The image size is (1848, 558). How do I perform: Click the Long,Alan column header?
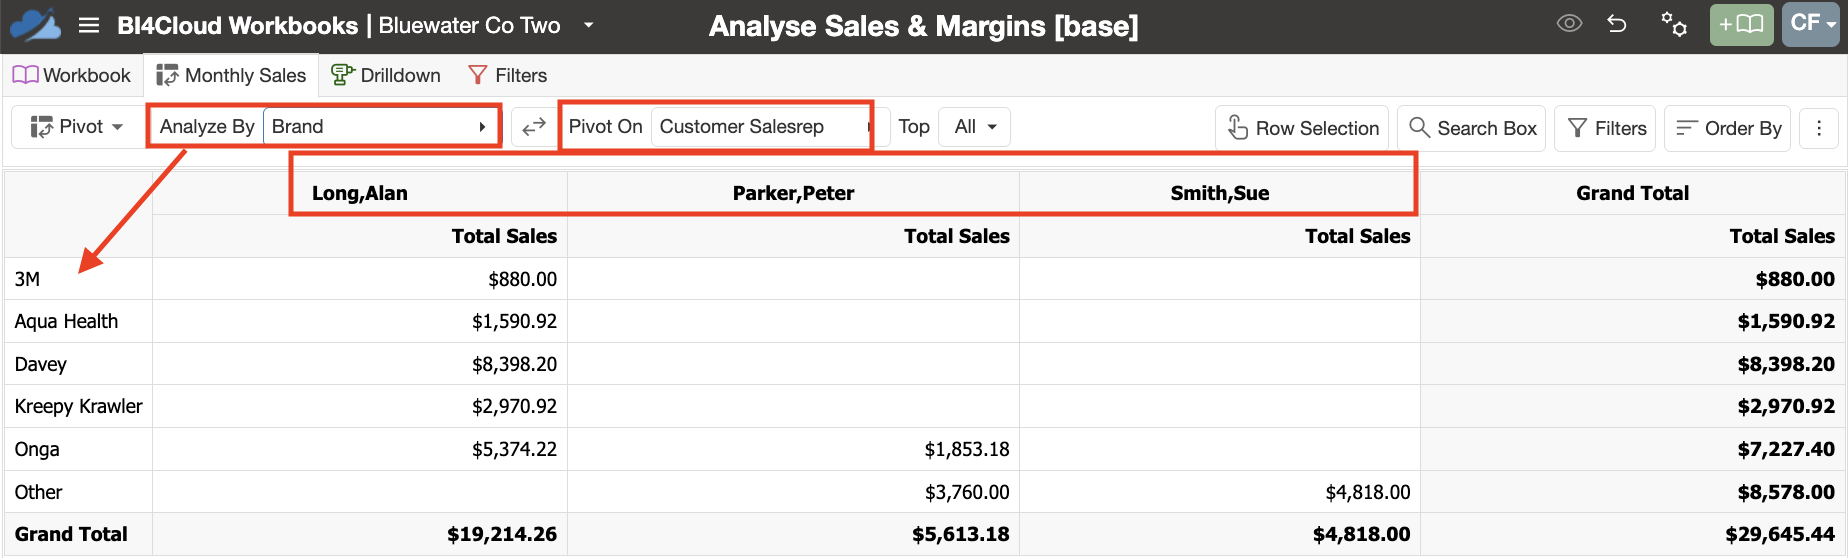[360, 193]
